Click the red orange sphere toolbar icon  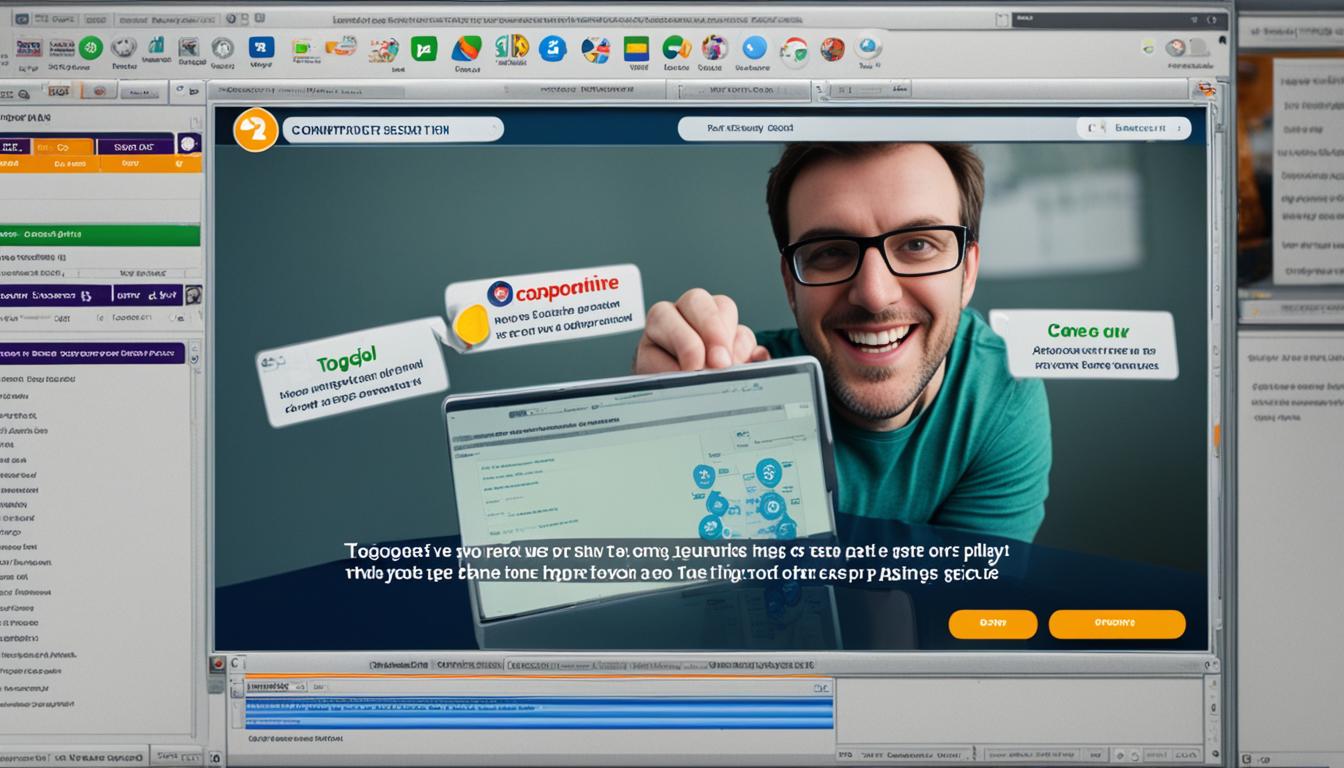(833, 48)
